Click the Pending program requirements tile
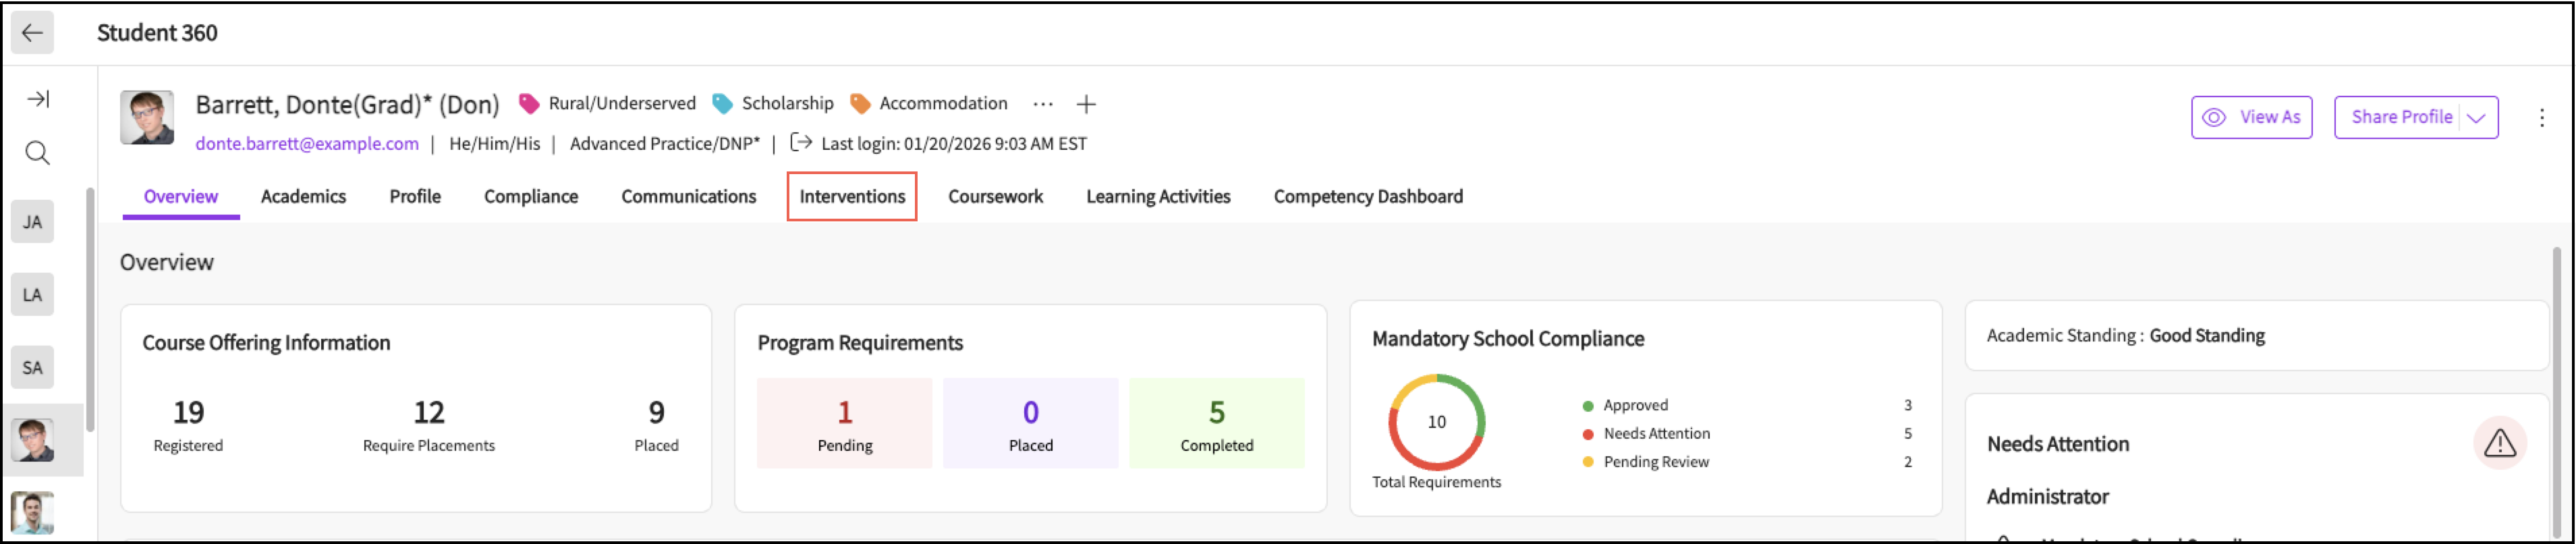 point(844,423)
